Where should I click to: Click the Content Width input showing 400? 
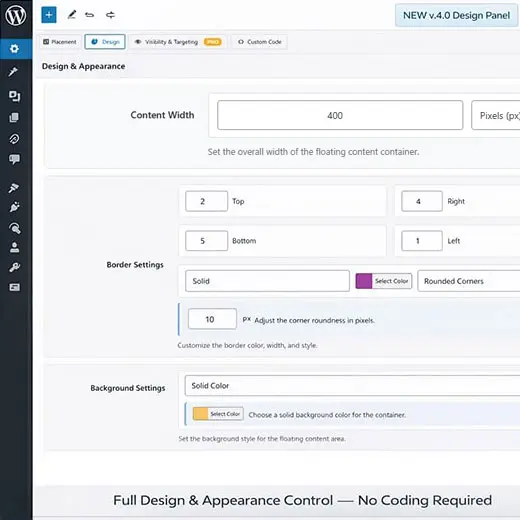click(x=340, y=115)
